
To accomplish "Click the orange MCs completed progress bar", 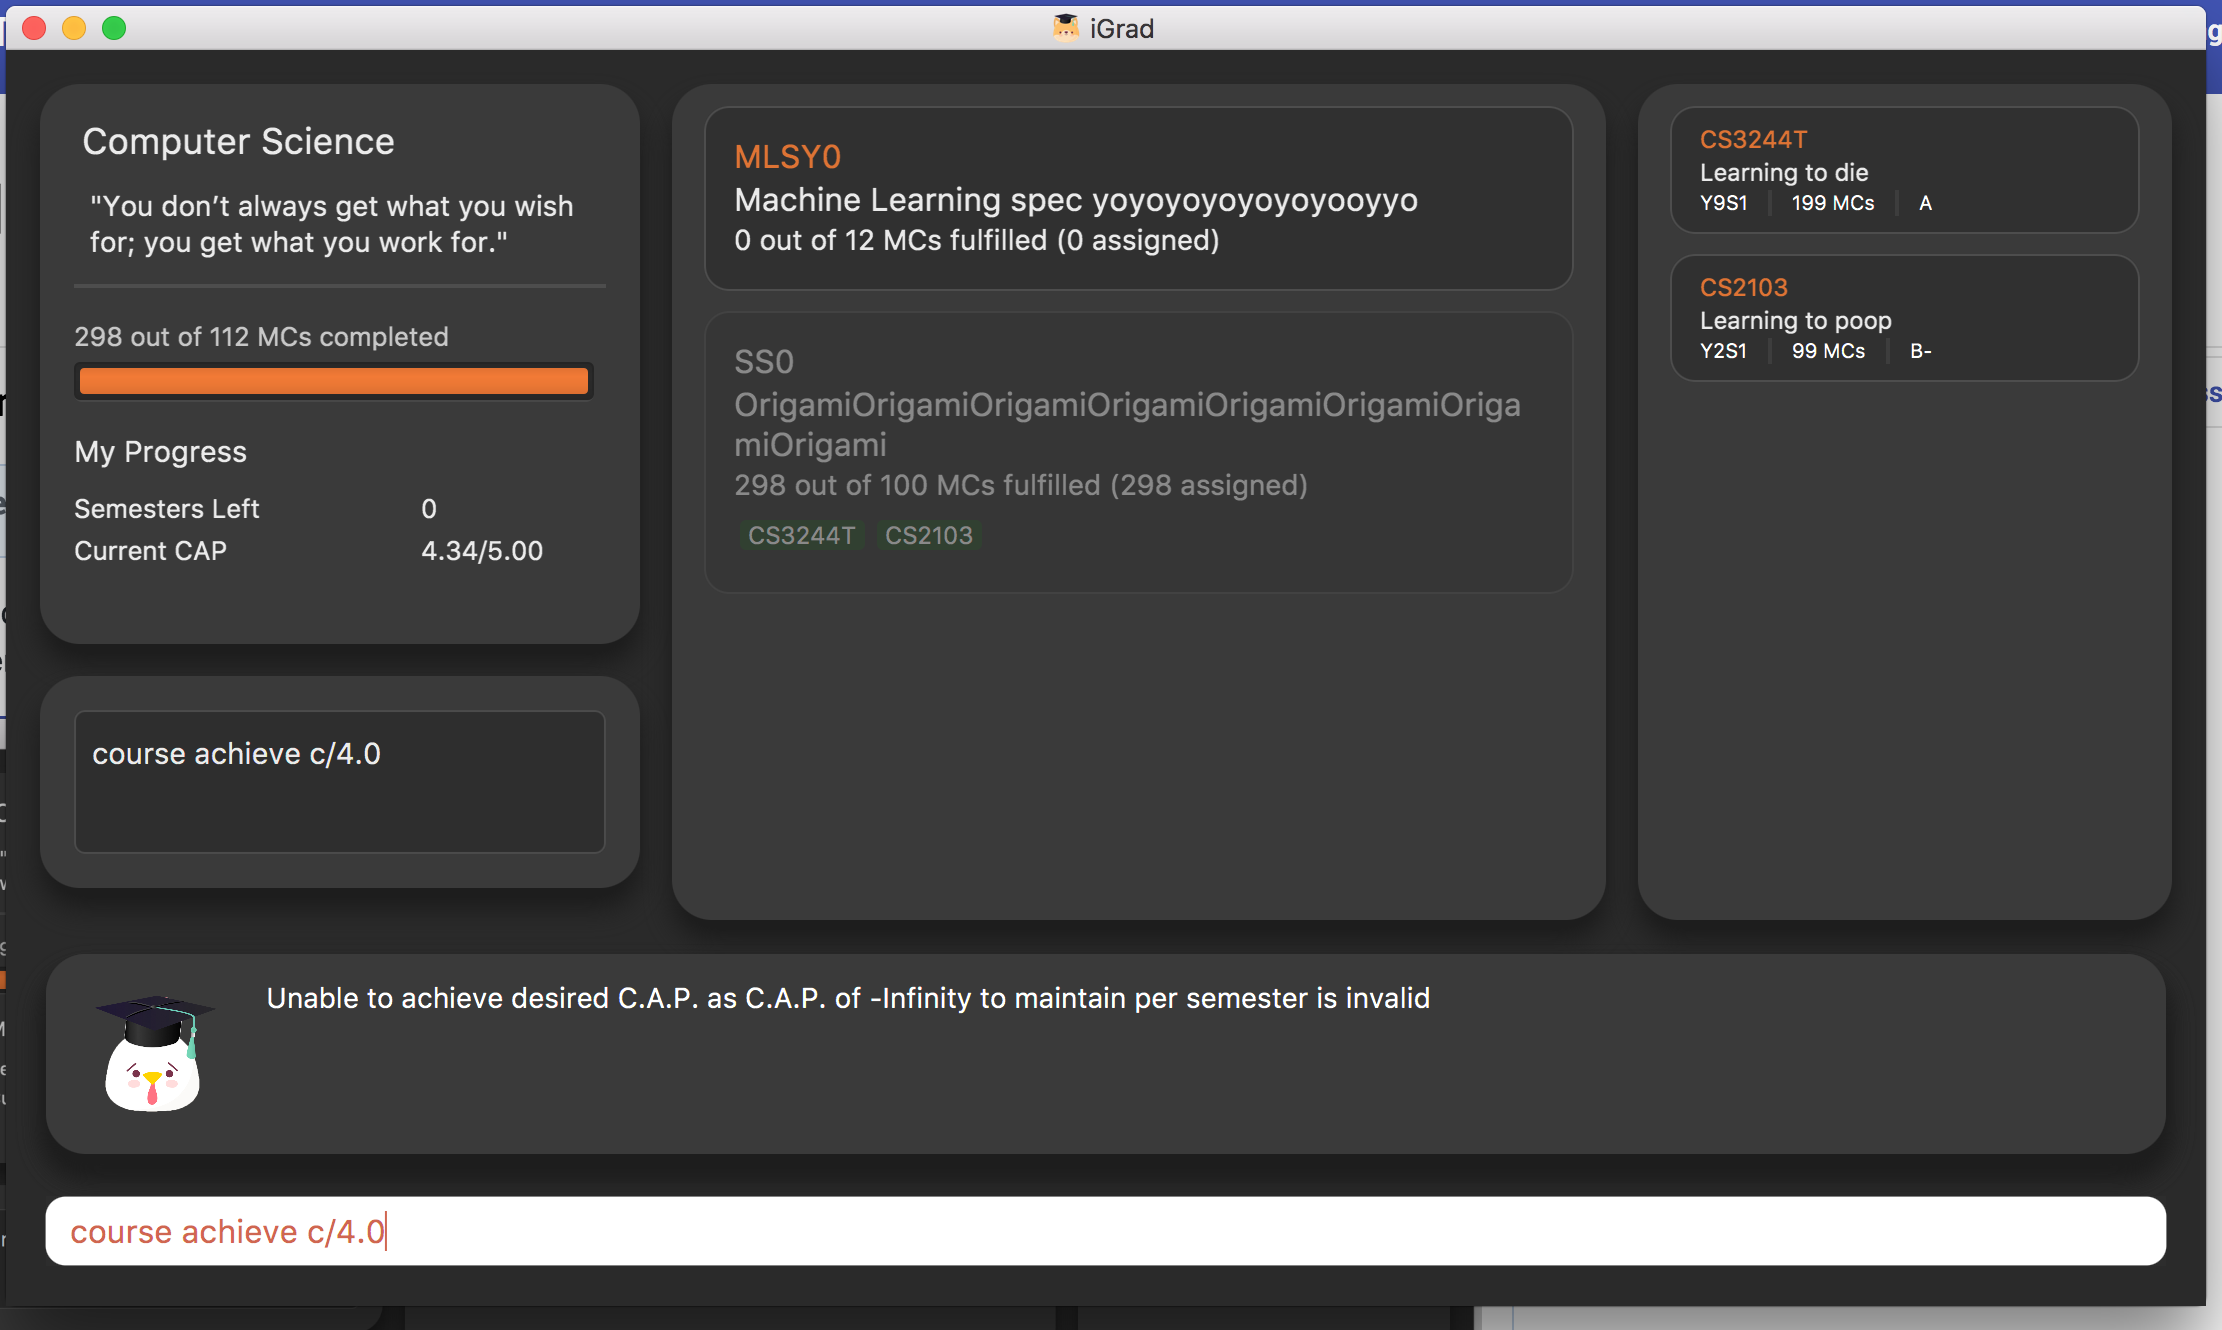I will pyautogui.click(x=334, y=381).
